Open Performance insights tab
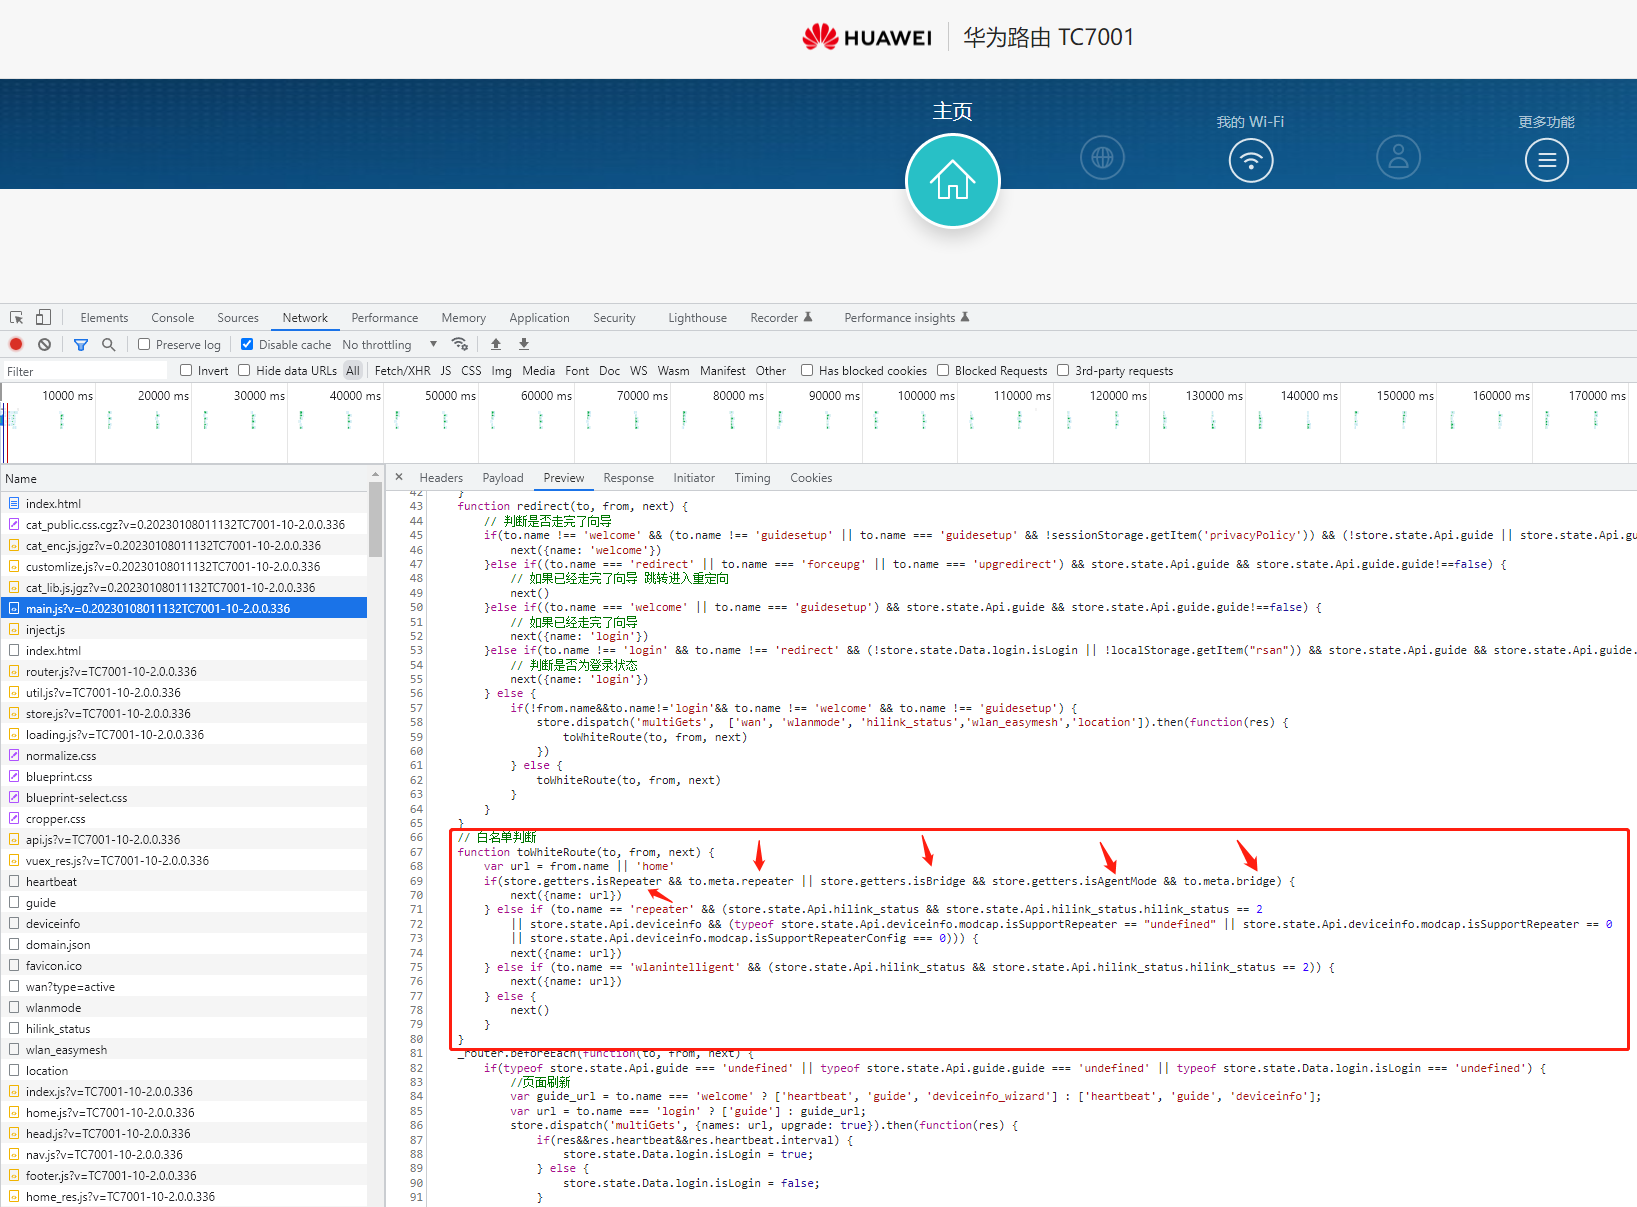The height and width of the screenshot is (1207, 1637). point(906,318)
